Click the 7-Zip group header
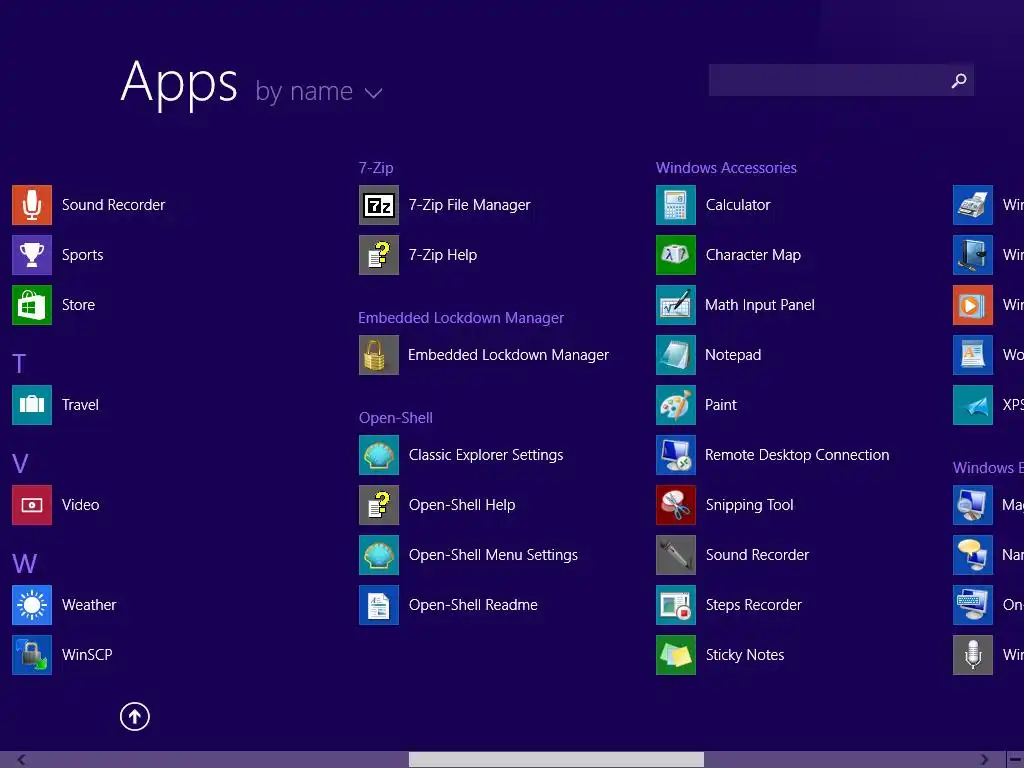1024x768 pixels. tap(376, 168)
